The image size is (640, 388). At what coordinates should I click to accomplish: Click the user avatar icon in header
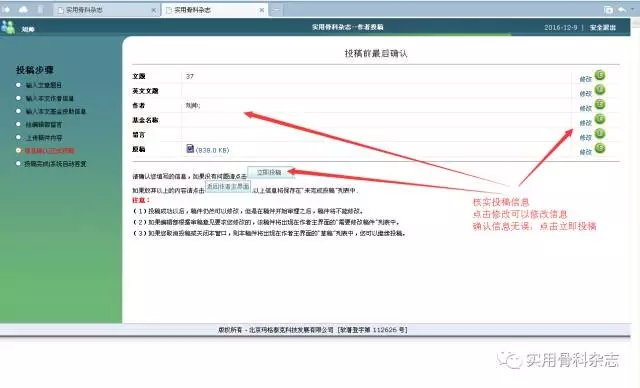coord(8,27)
